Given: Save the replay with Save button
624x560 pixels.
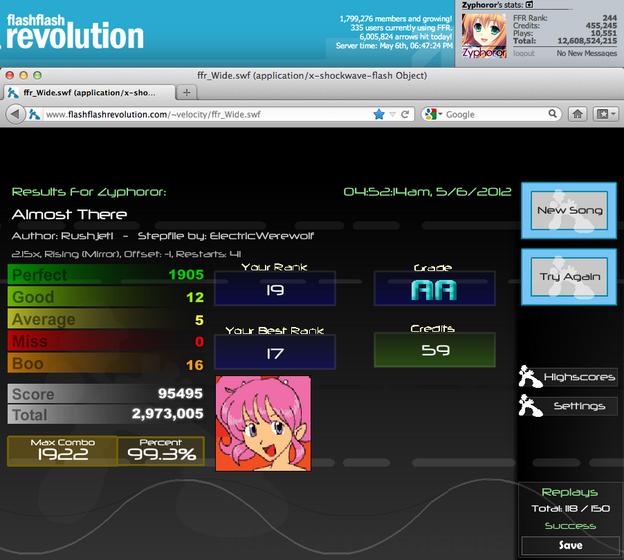Looking at the screenshot, I should tap(570, 545).
